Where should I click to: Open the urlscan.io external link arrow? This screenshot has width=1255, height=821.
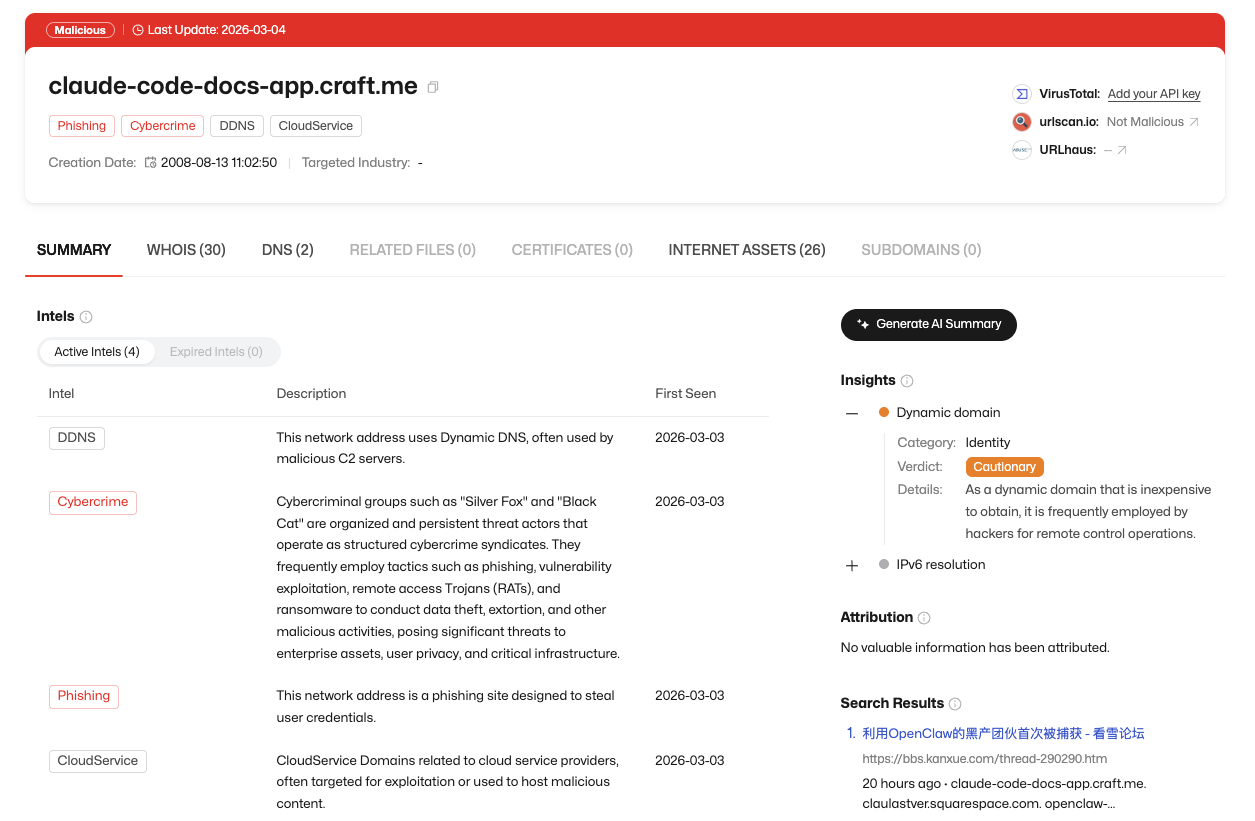(x=1193, y=122)
